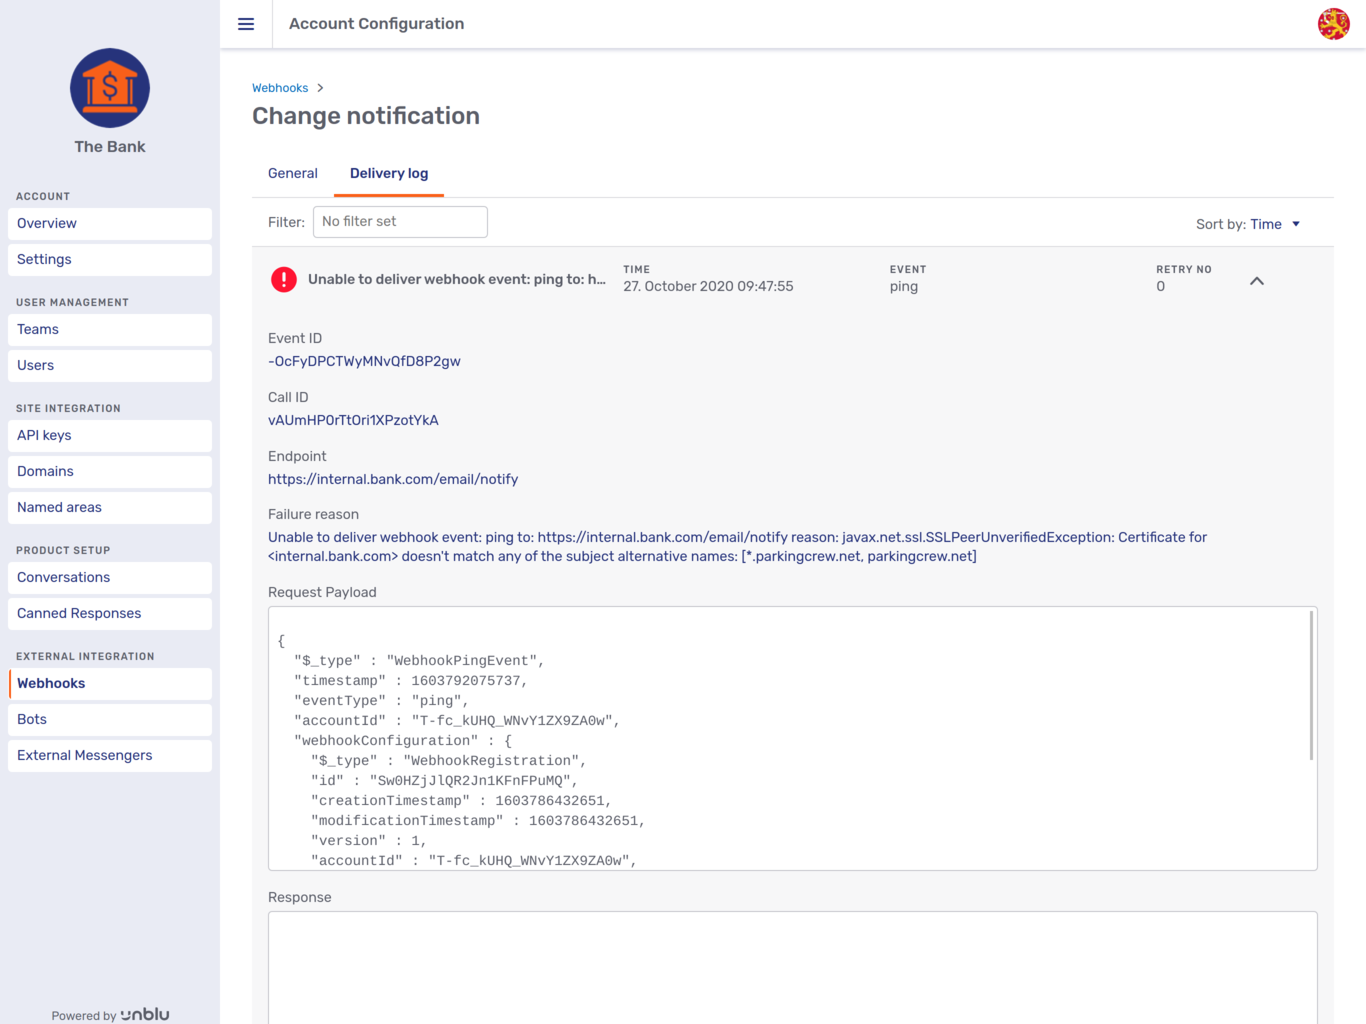Viewport: 1366px width, 1024px height.
Task: Click the internal.bank.com endpoint link
Action: tap(393, 479)
